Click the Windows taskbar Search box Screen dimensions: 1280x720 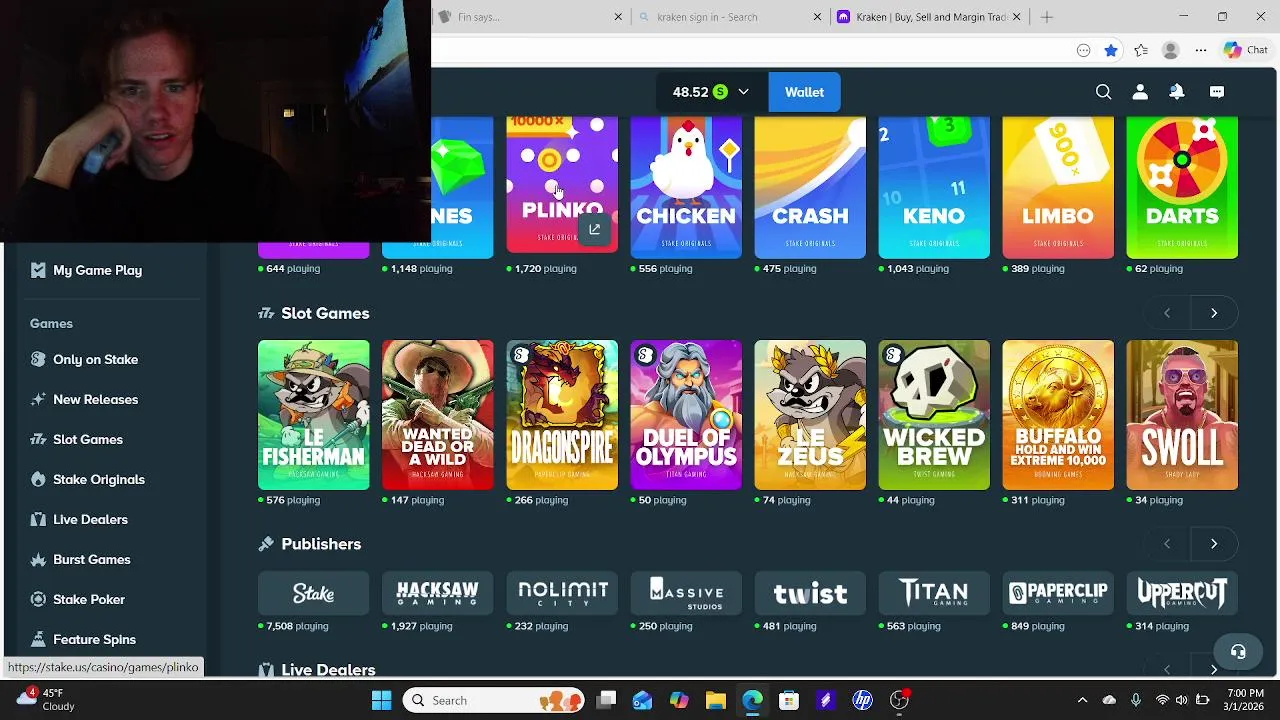pyautogui.click(x=495, y=700)
